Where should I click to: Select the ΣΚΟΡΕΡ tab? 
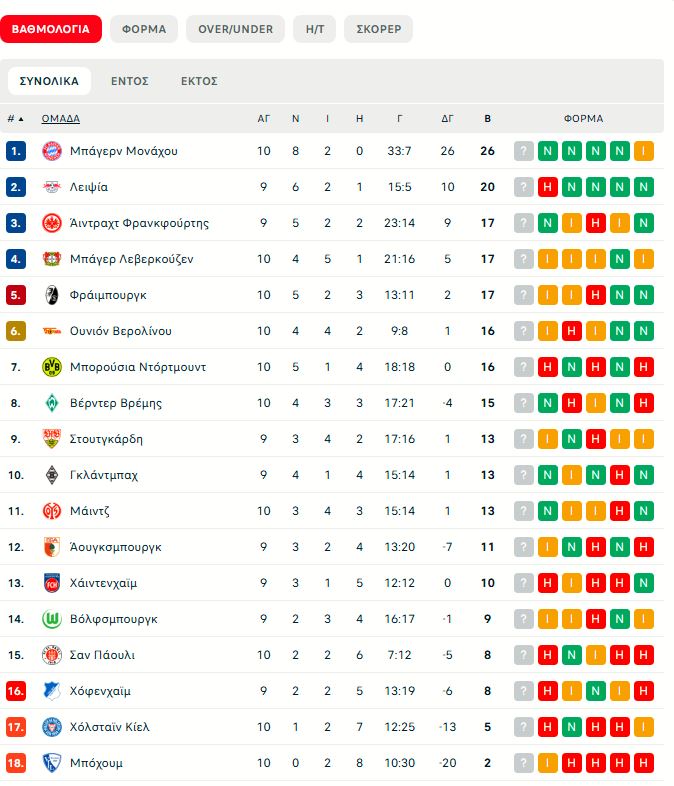click(x=378, y=29)
